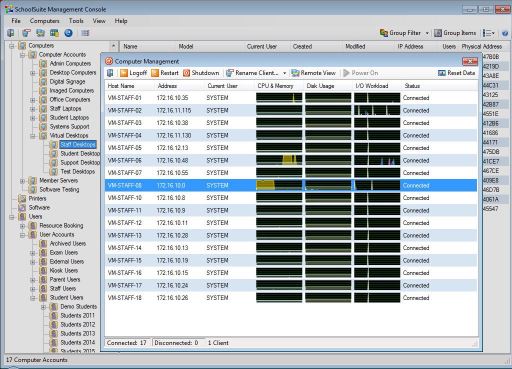Click the CPU graph for VM-STAFF-01

click(279, 98)
